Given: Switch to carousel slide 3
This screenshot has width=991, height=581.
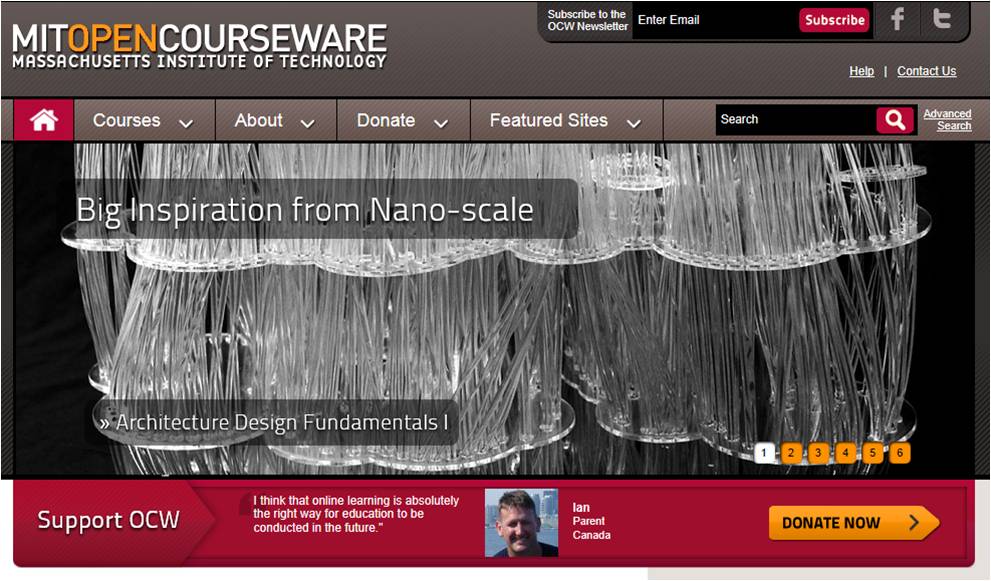Looking at the screenshot, I should point(818,453).
